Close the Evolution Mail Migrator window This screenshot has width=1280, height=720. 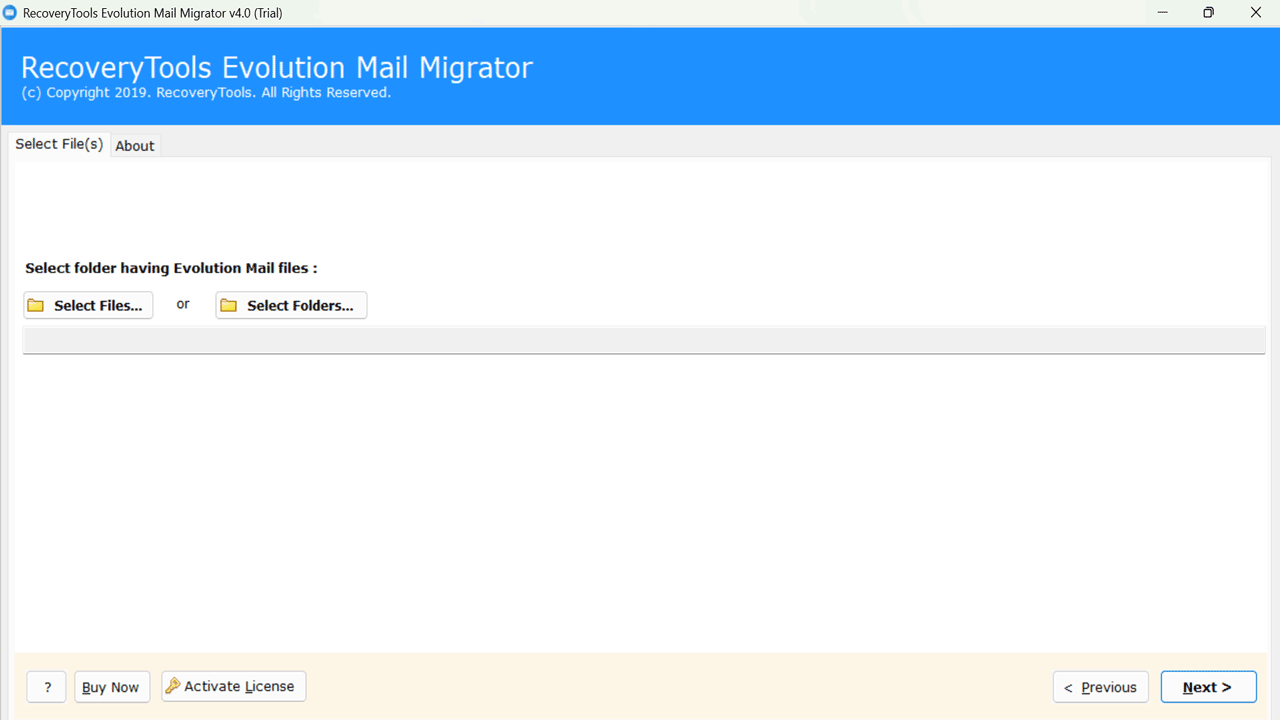(x=1256, y=13)
